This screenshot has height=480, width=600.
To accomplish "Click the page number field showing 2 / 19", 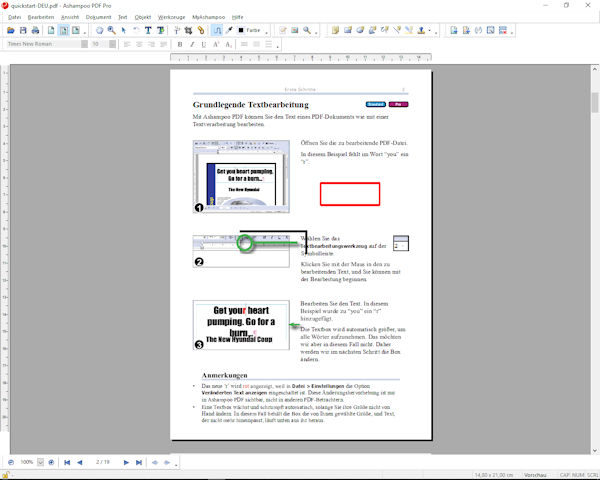I will 103,462.
